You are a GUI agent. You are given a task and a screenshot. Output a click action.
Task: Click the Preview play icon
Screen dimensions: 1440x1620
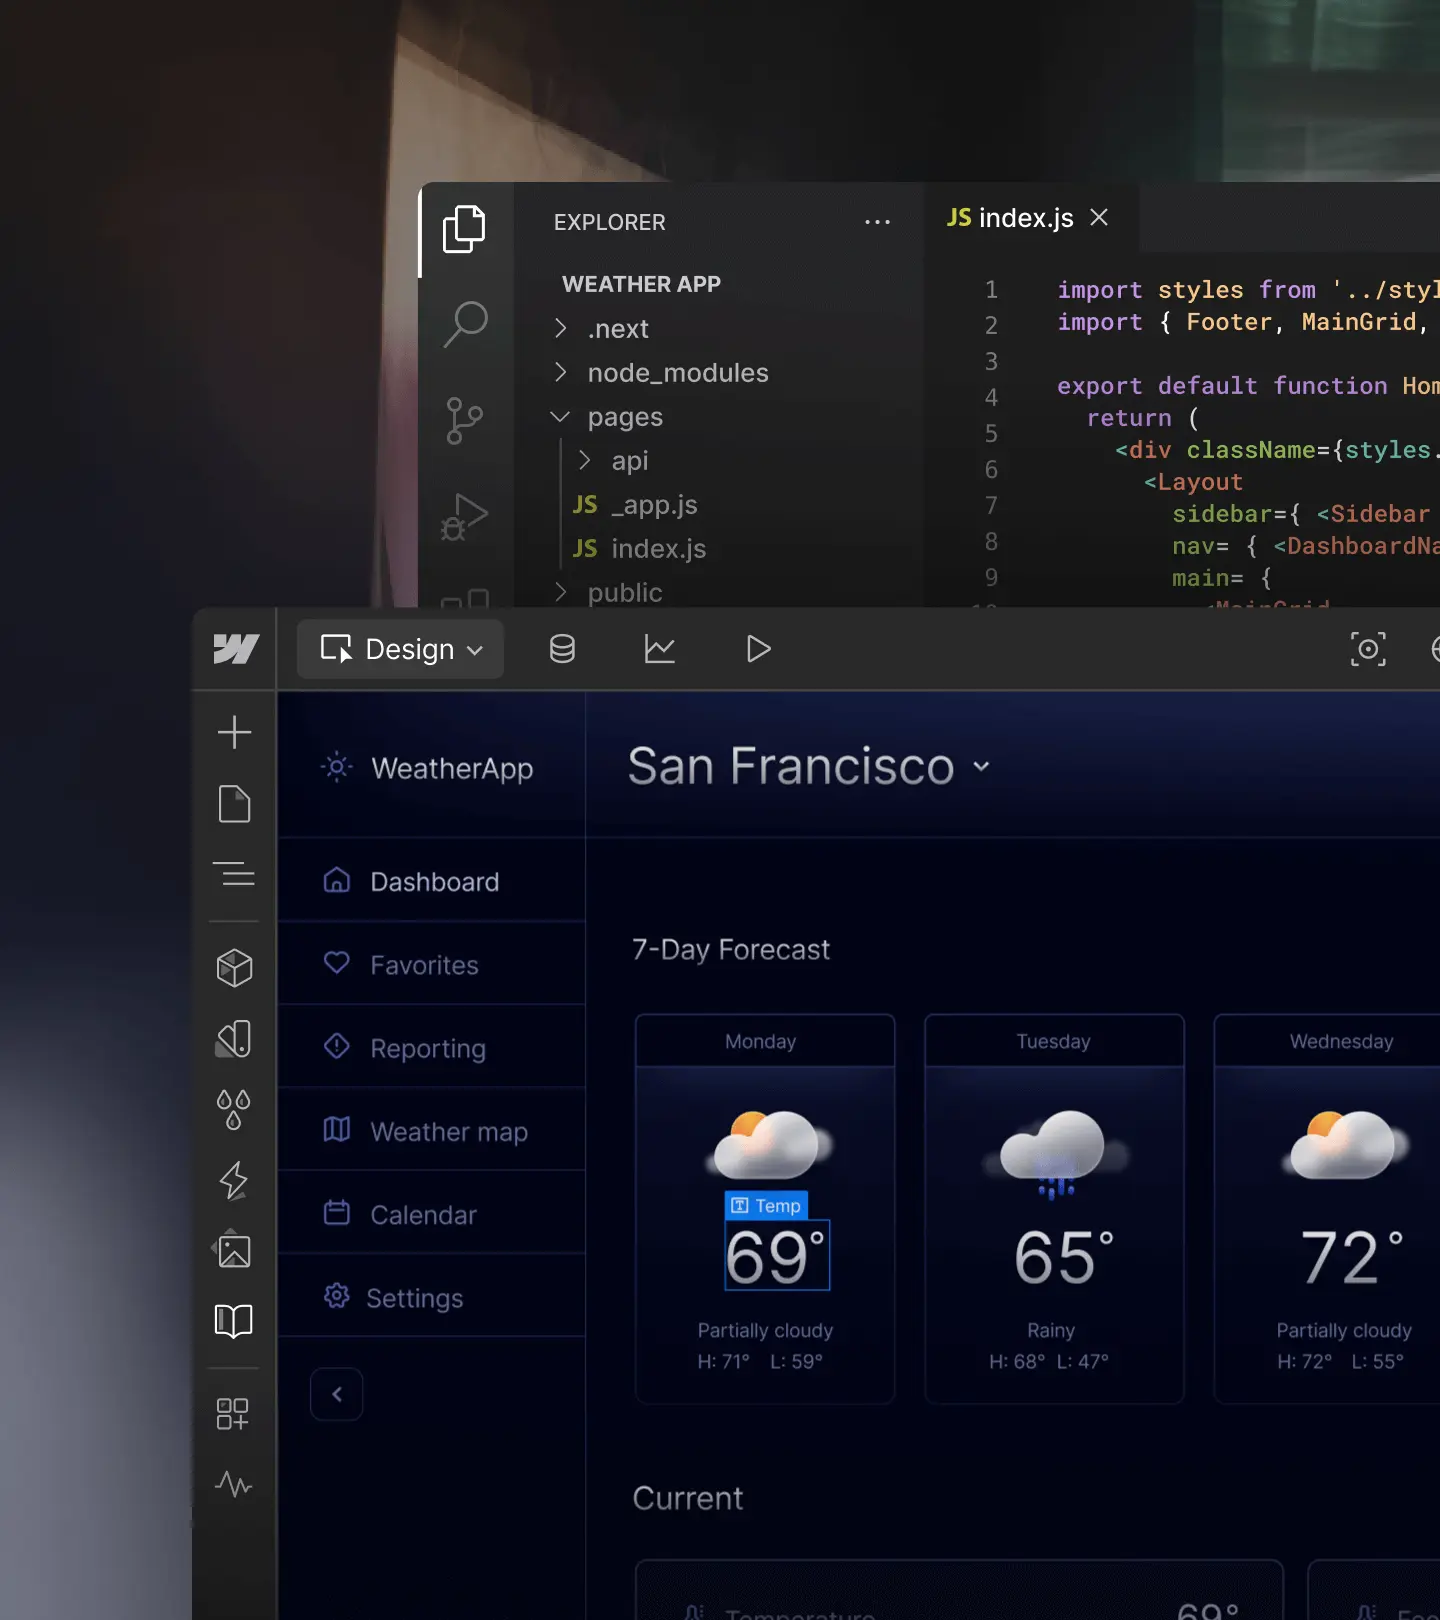coord(758,649)
